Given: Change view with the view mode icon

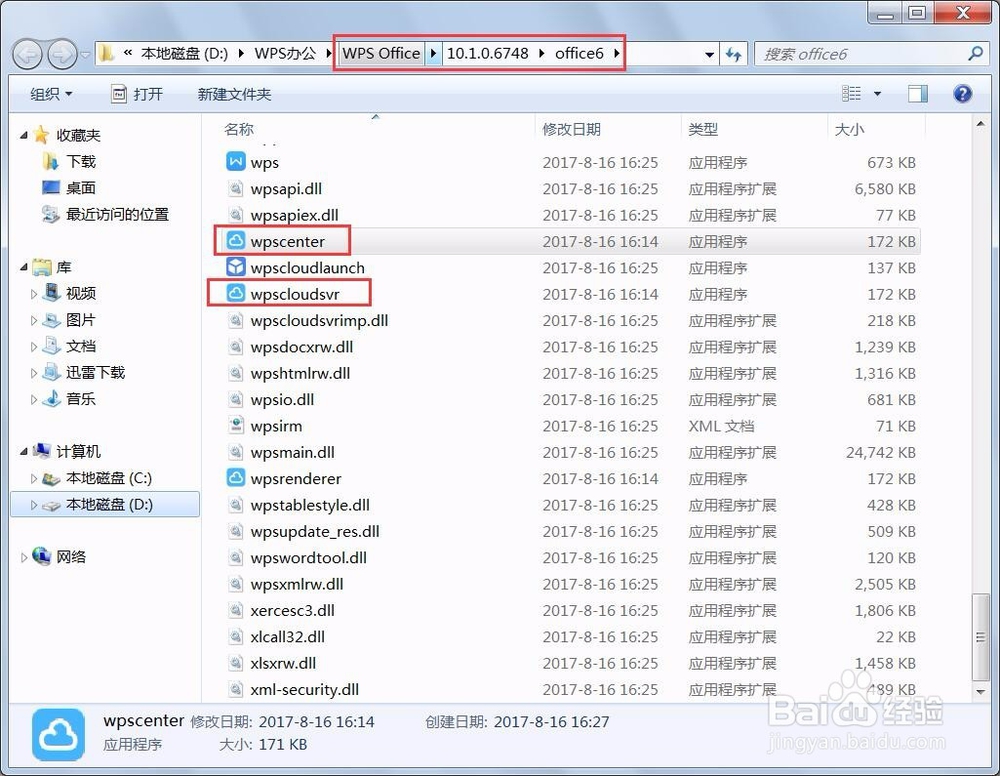Looking at the screenshot, I should [x=851, y=94].
